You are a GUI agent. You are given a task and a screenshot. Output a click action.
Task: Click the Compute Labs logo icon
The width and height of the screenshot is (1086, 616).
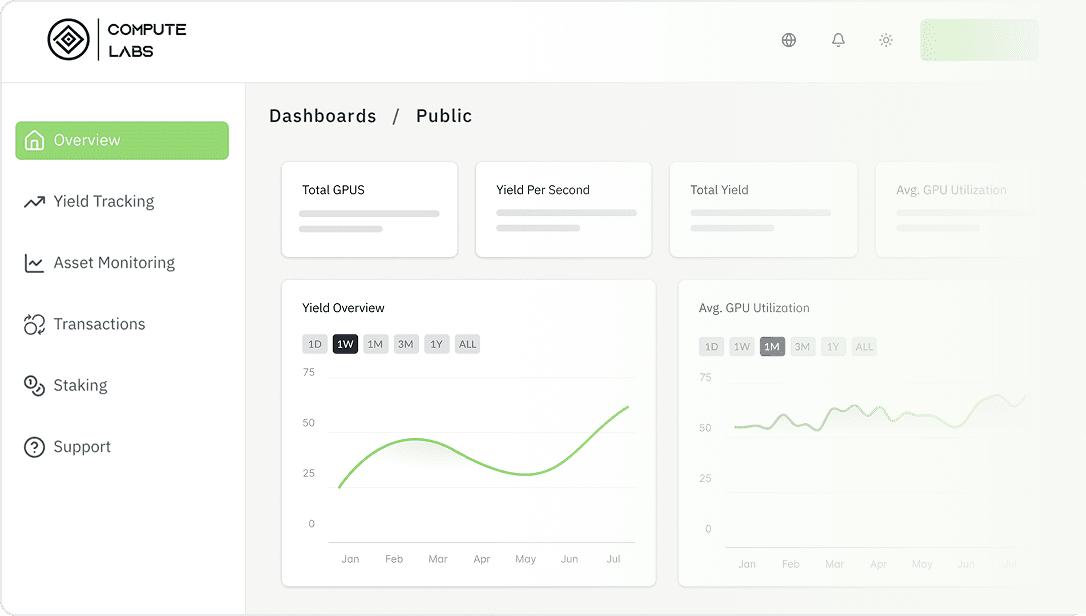[x=69, y=39]
